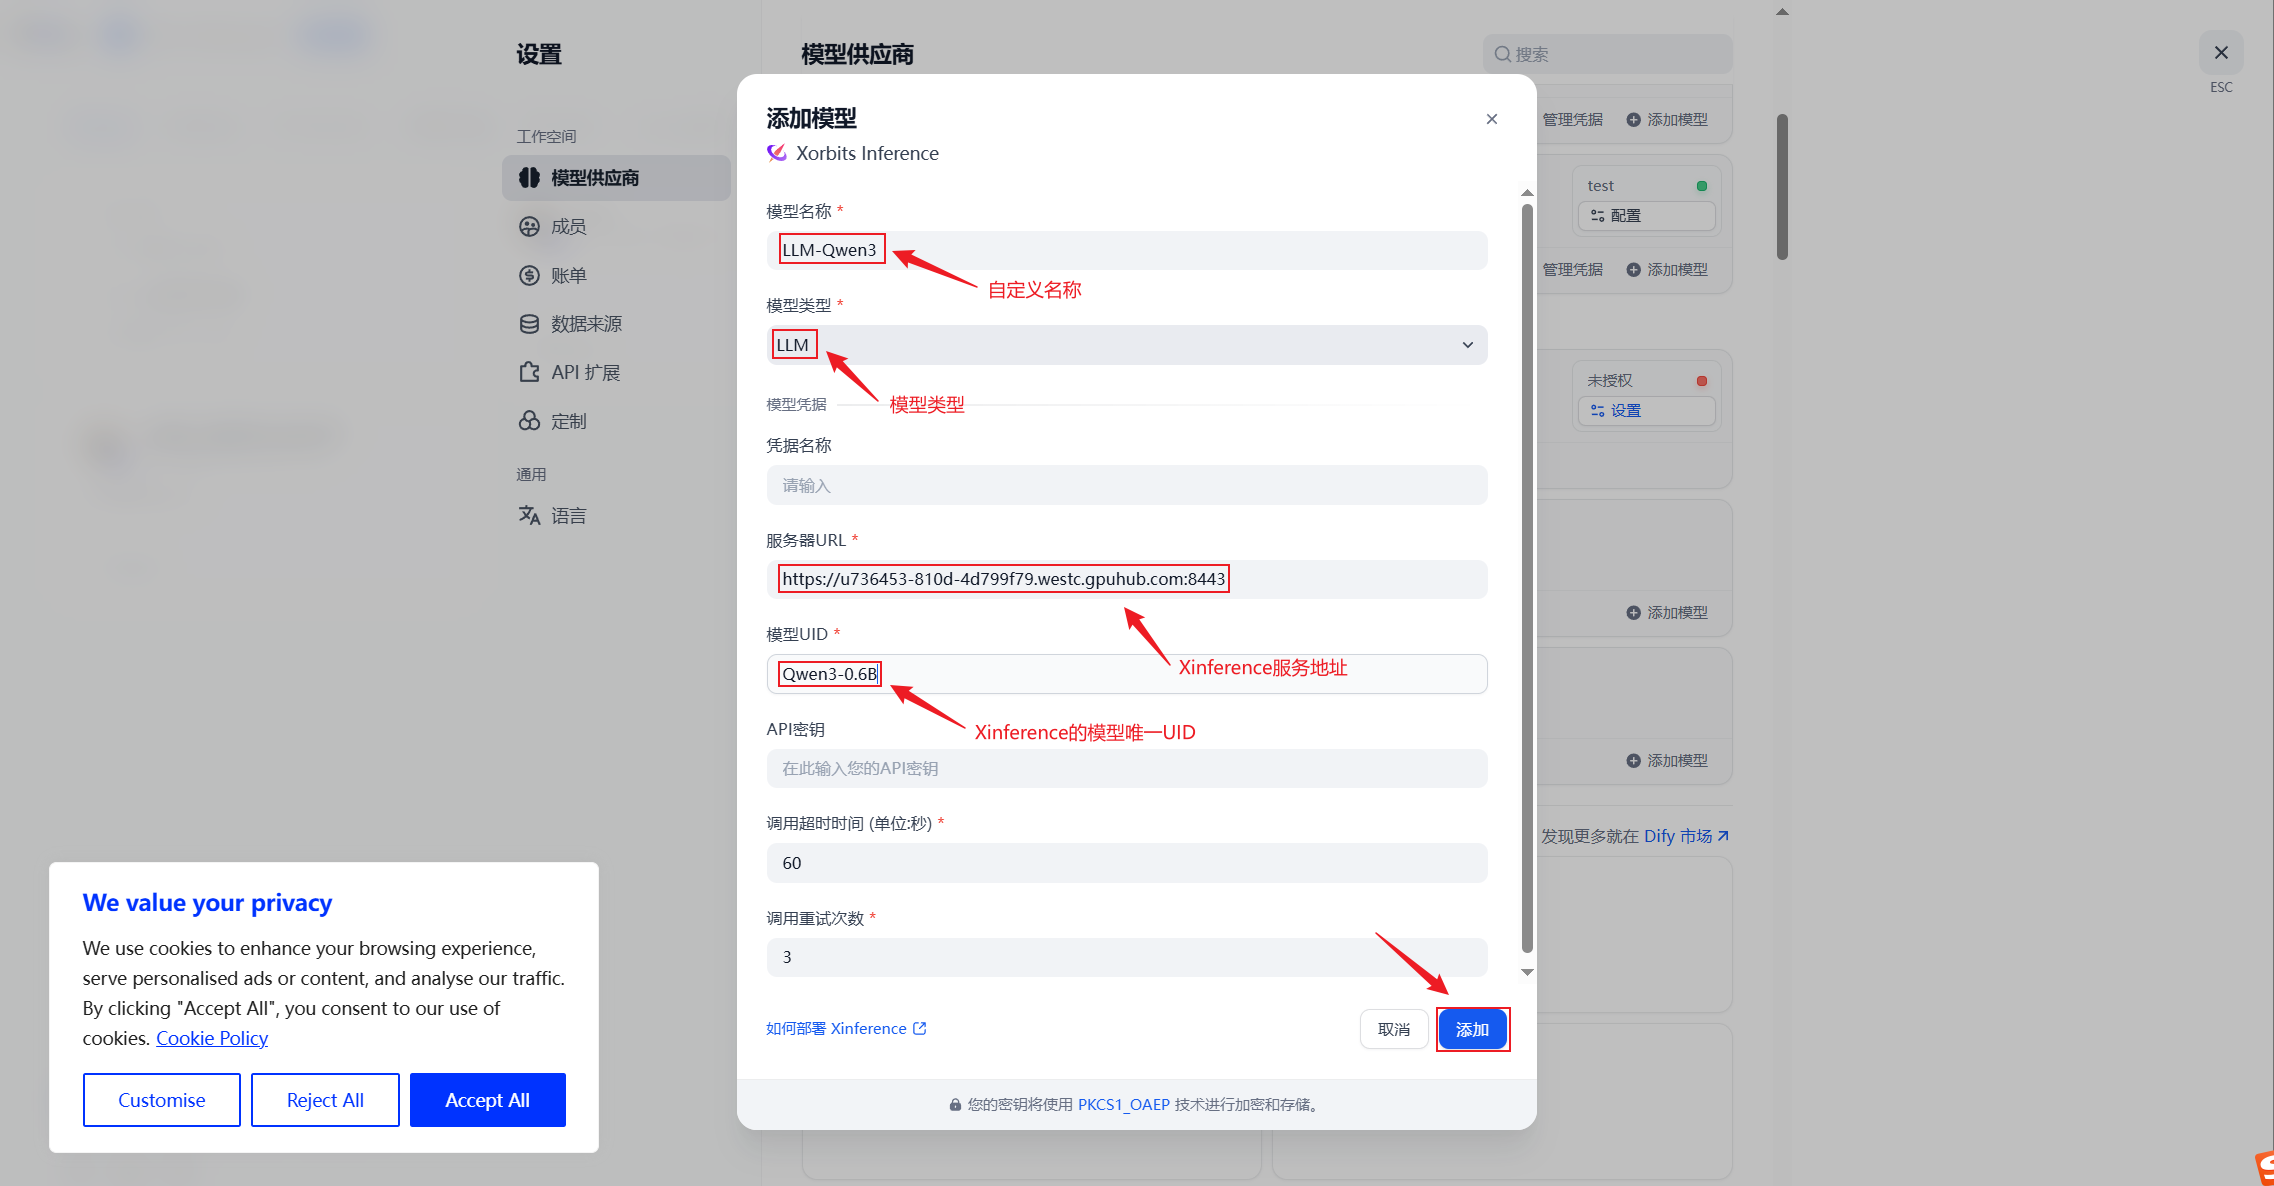Viewport: 2274px width, 1186px height.
Task: Close the 添加模型 dialog with X icon
Action: 1491,119
